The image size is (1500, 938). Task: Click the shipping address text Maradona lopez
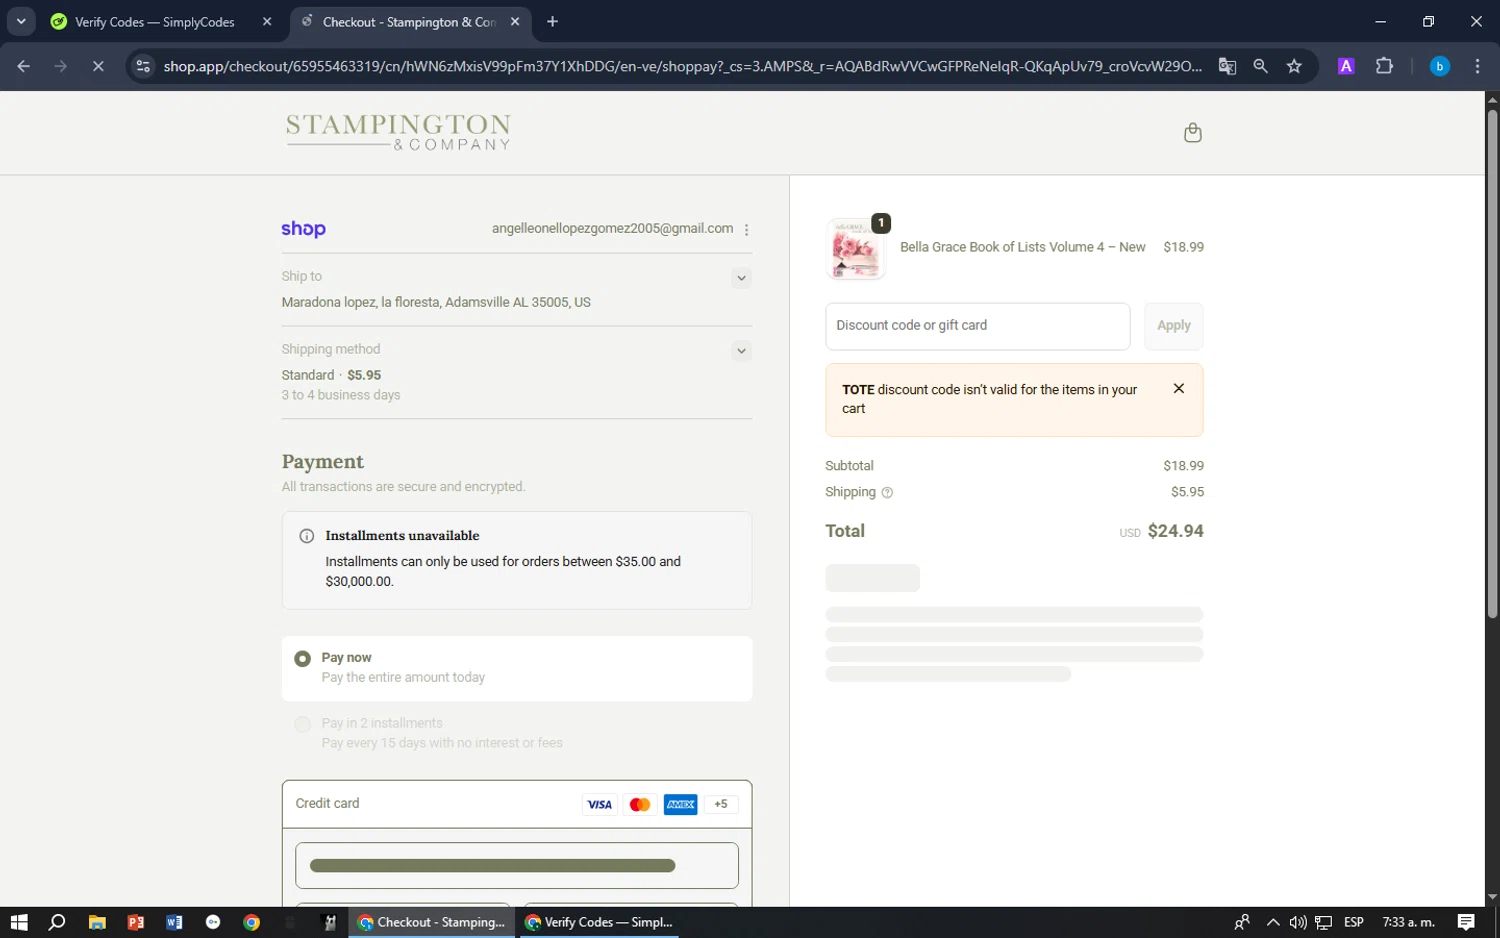point(436,302)
